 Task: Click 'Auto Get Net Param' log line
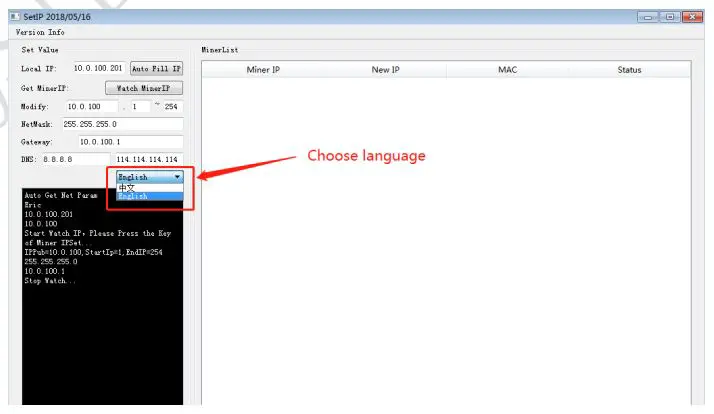[x=61, y=195]
